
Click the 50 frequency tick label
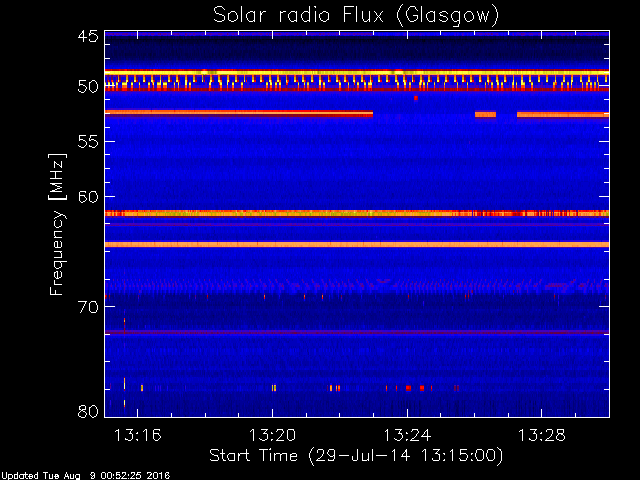pos(88,87)
